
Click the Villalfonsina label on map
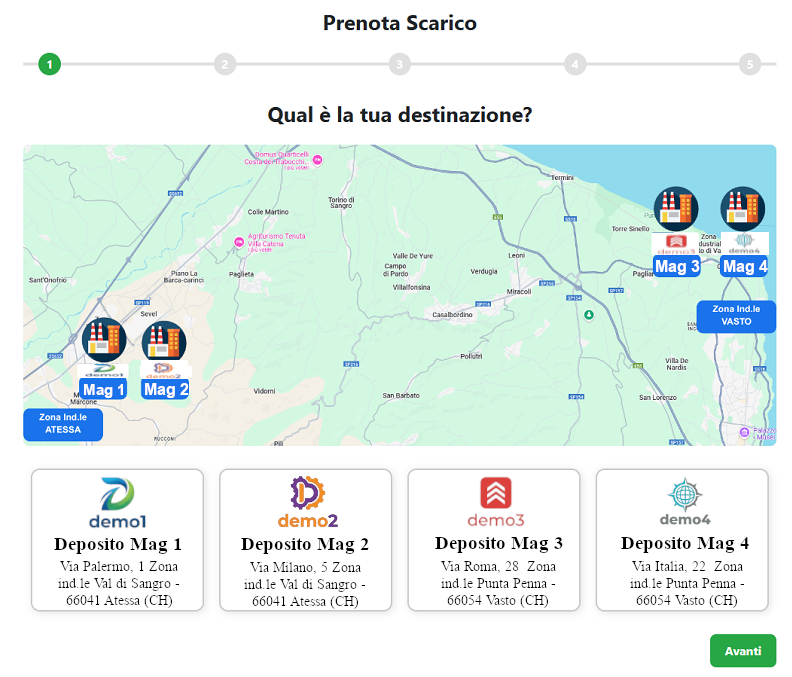coord(412,287)
